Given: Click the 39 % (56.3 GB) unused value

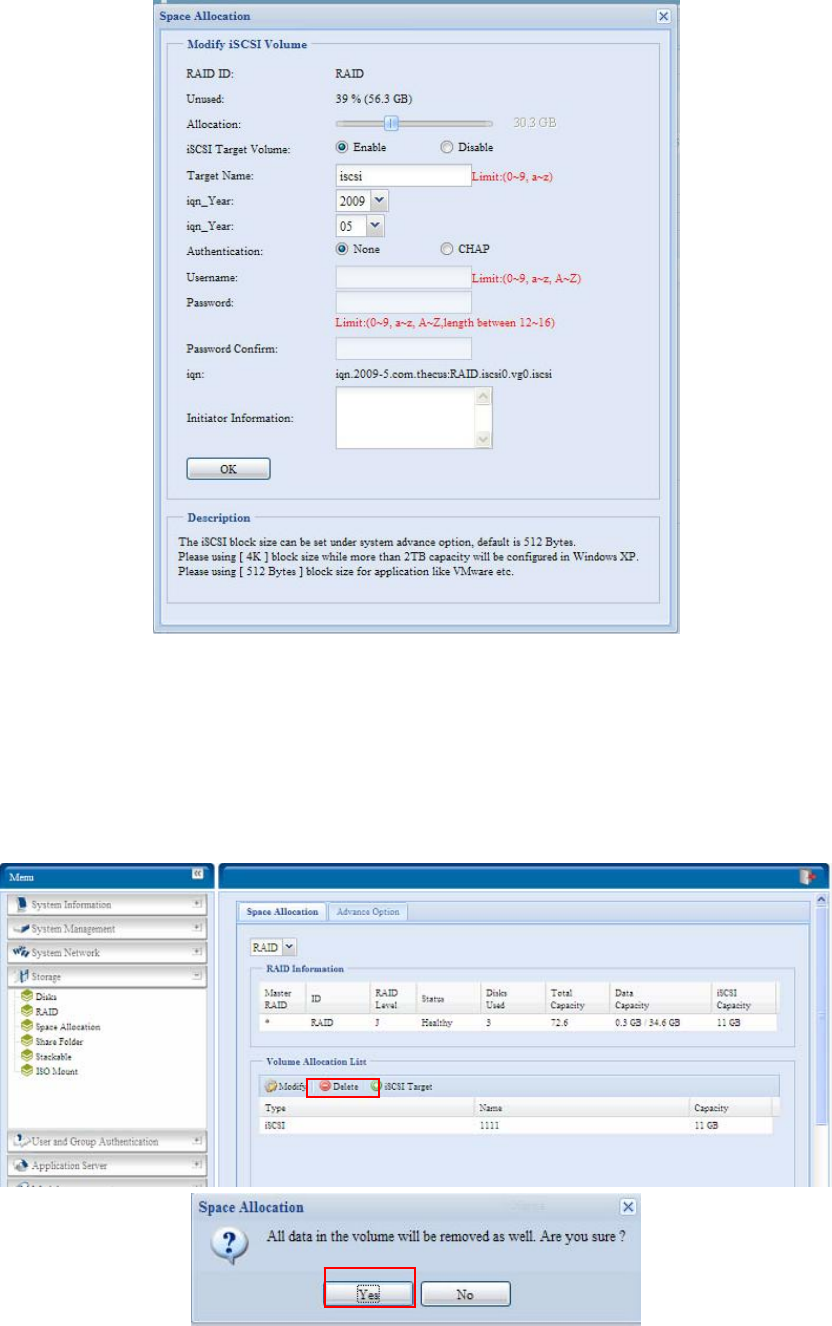Looking at the screenshot, I should pyautogui.click(x=373, y=98).
